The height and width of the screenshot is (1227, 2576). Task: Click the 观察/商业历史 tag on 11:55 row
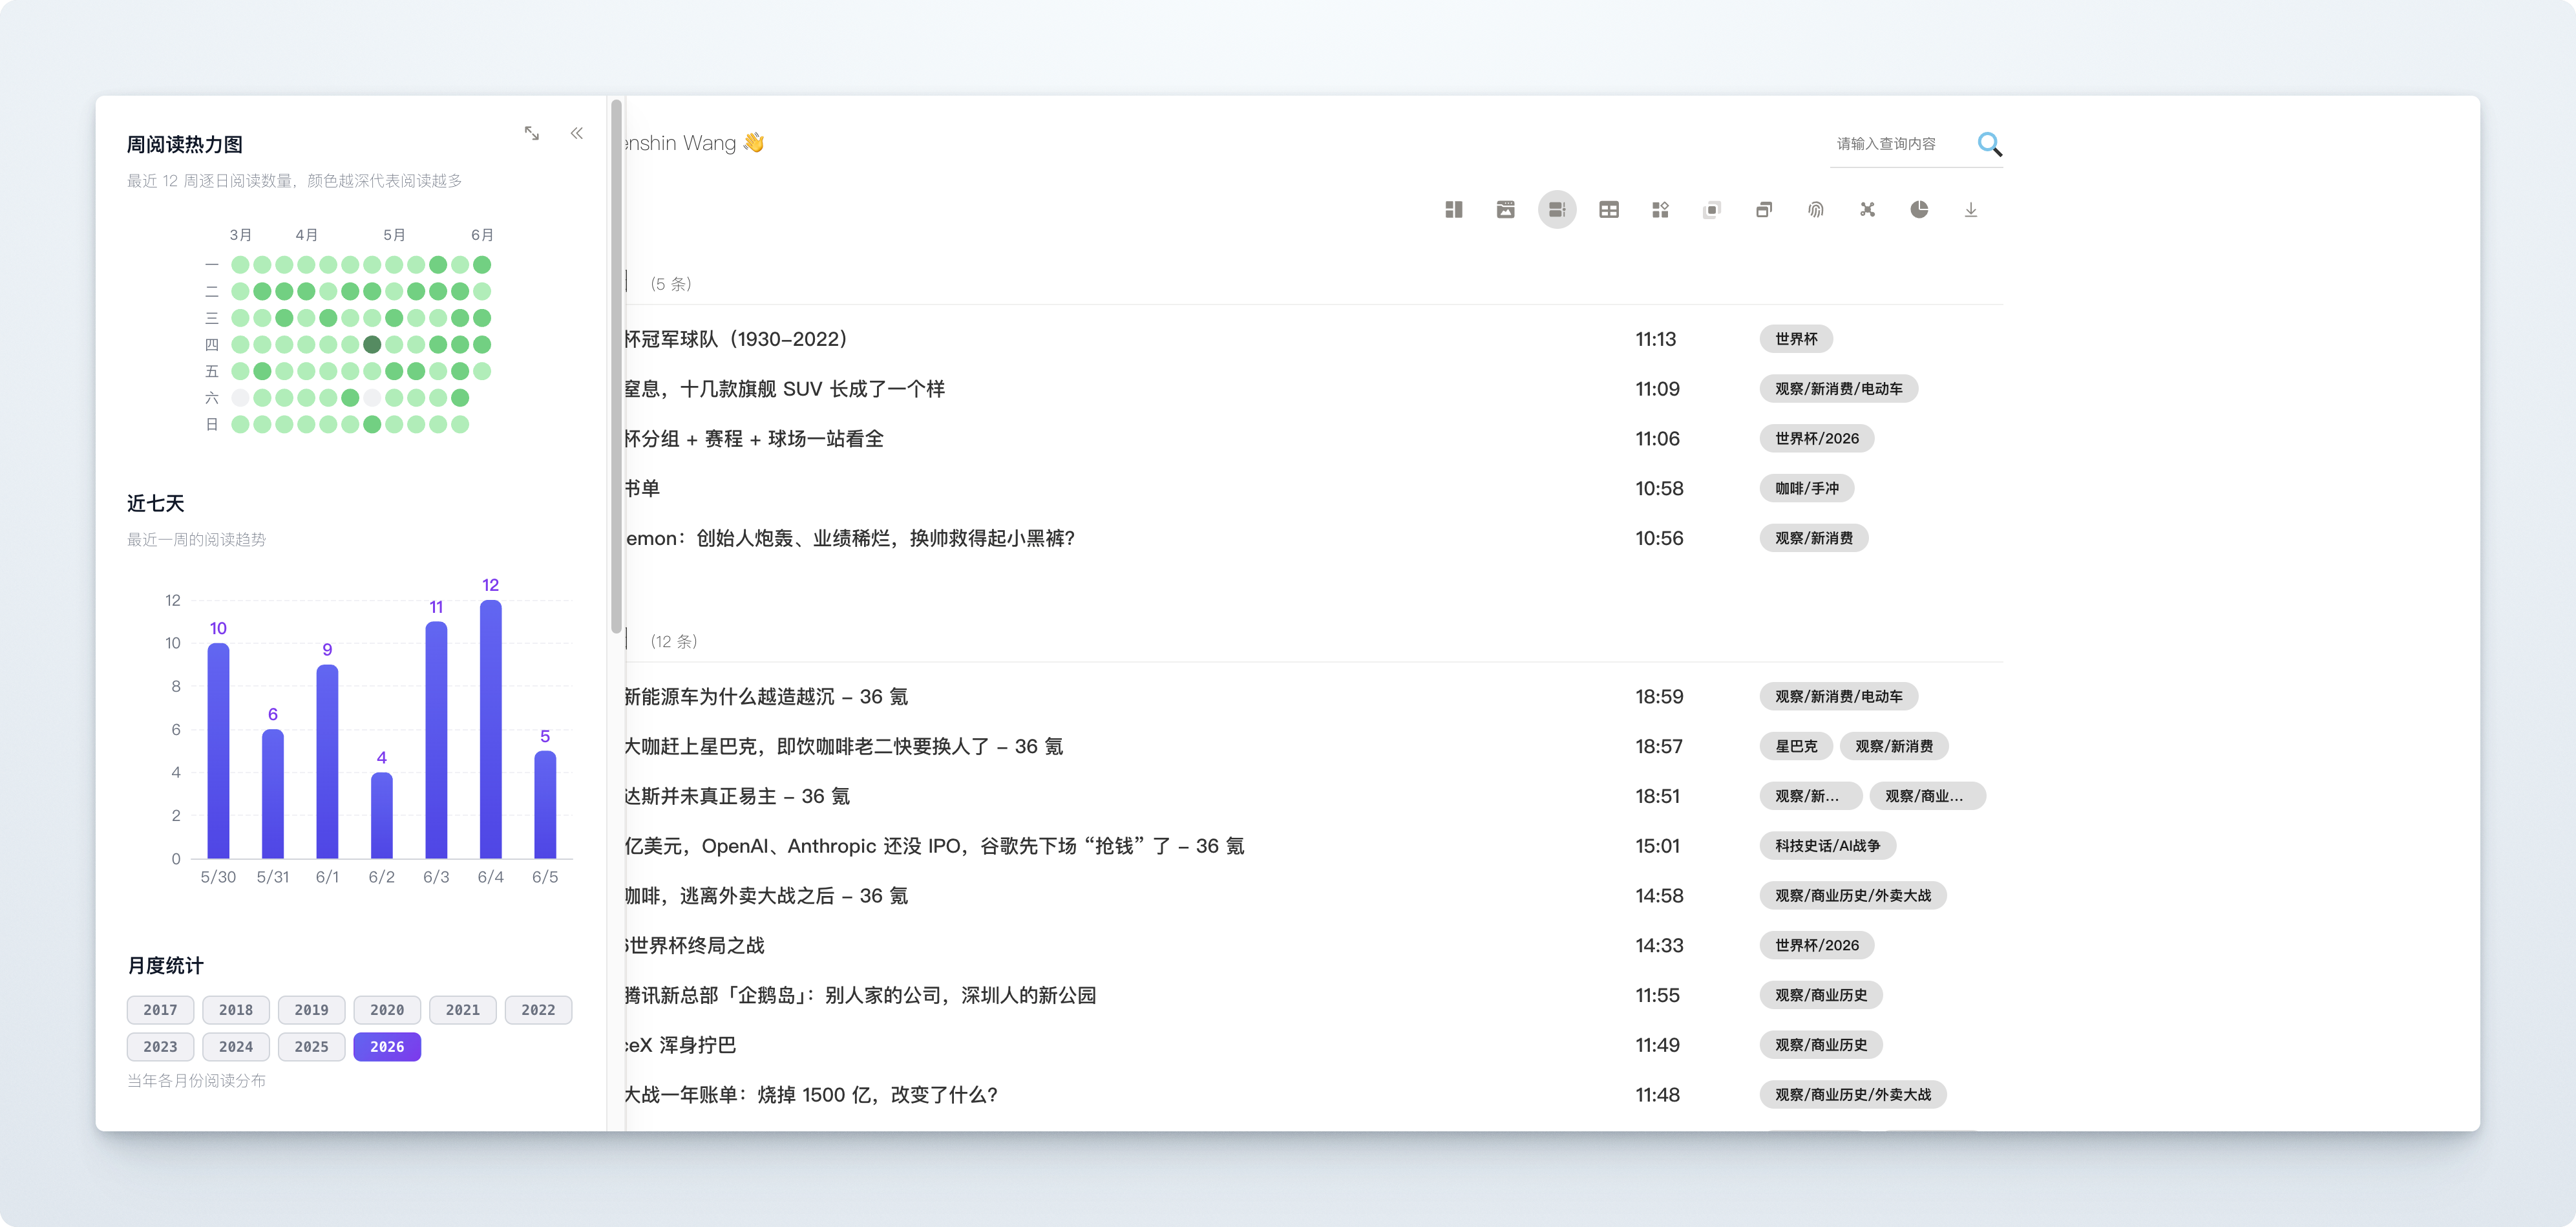[x=1820, y=995]
